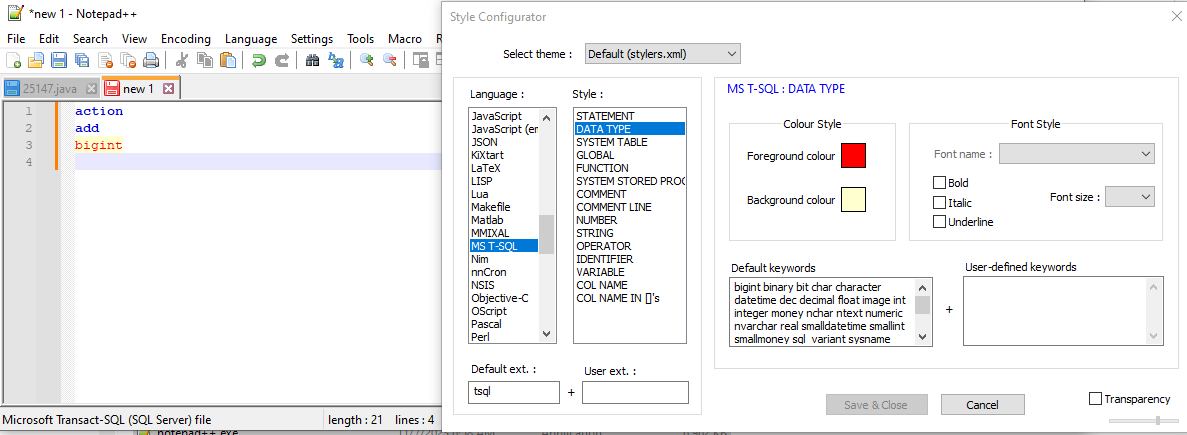Click the Default ext. field containing tsql
This screenshot has height=435, width=1187.
pyautogui.click(x=515, y=392)
